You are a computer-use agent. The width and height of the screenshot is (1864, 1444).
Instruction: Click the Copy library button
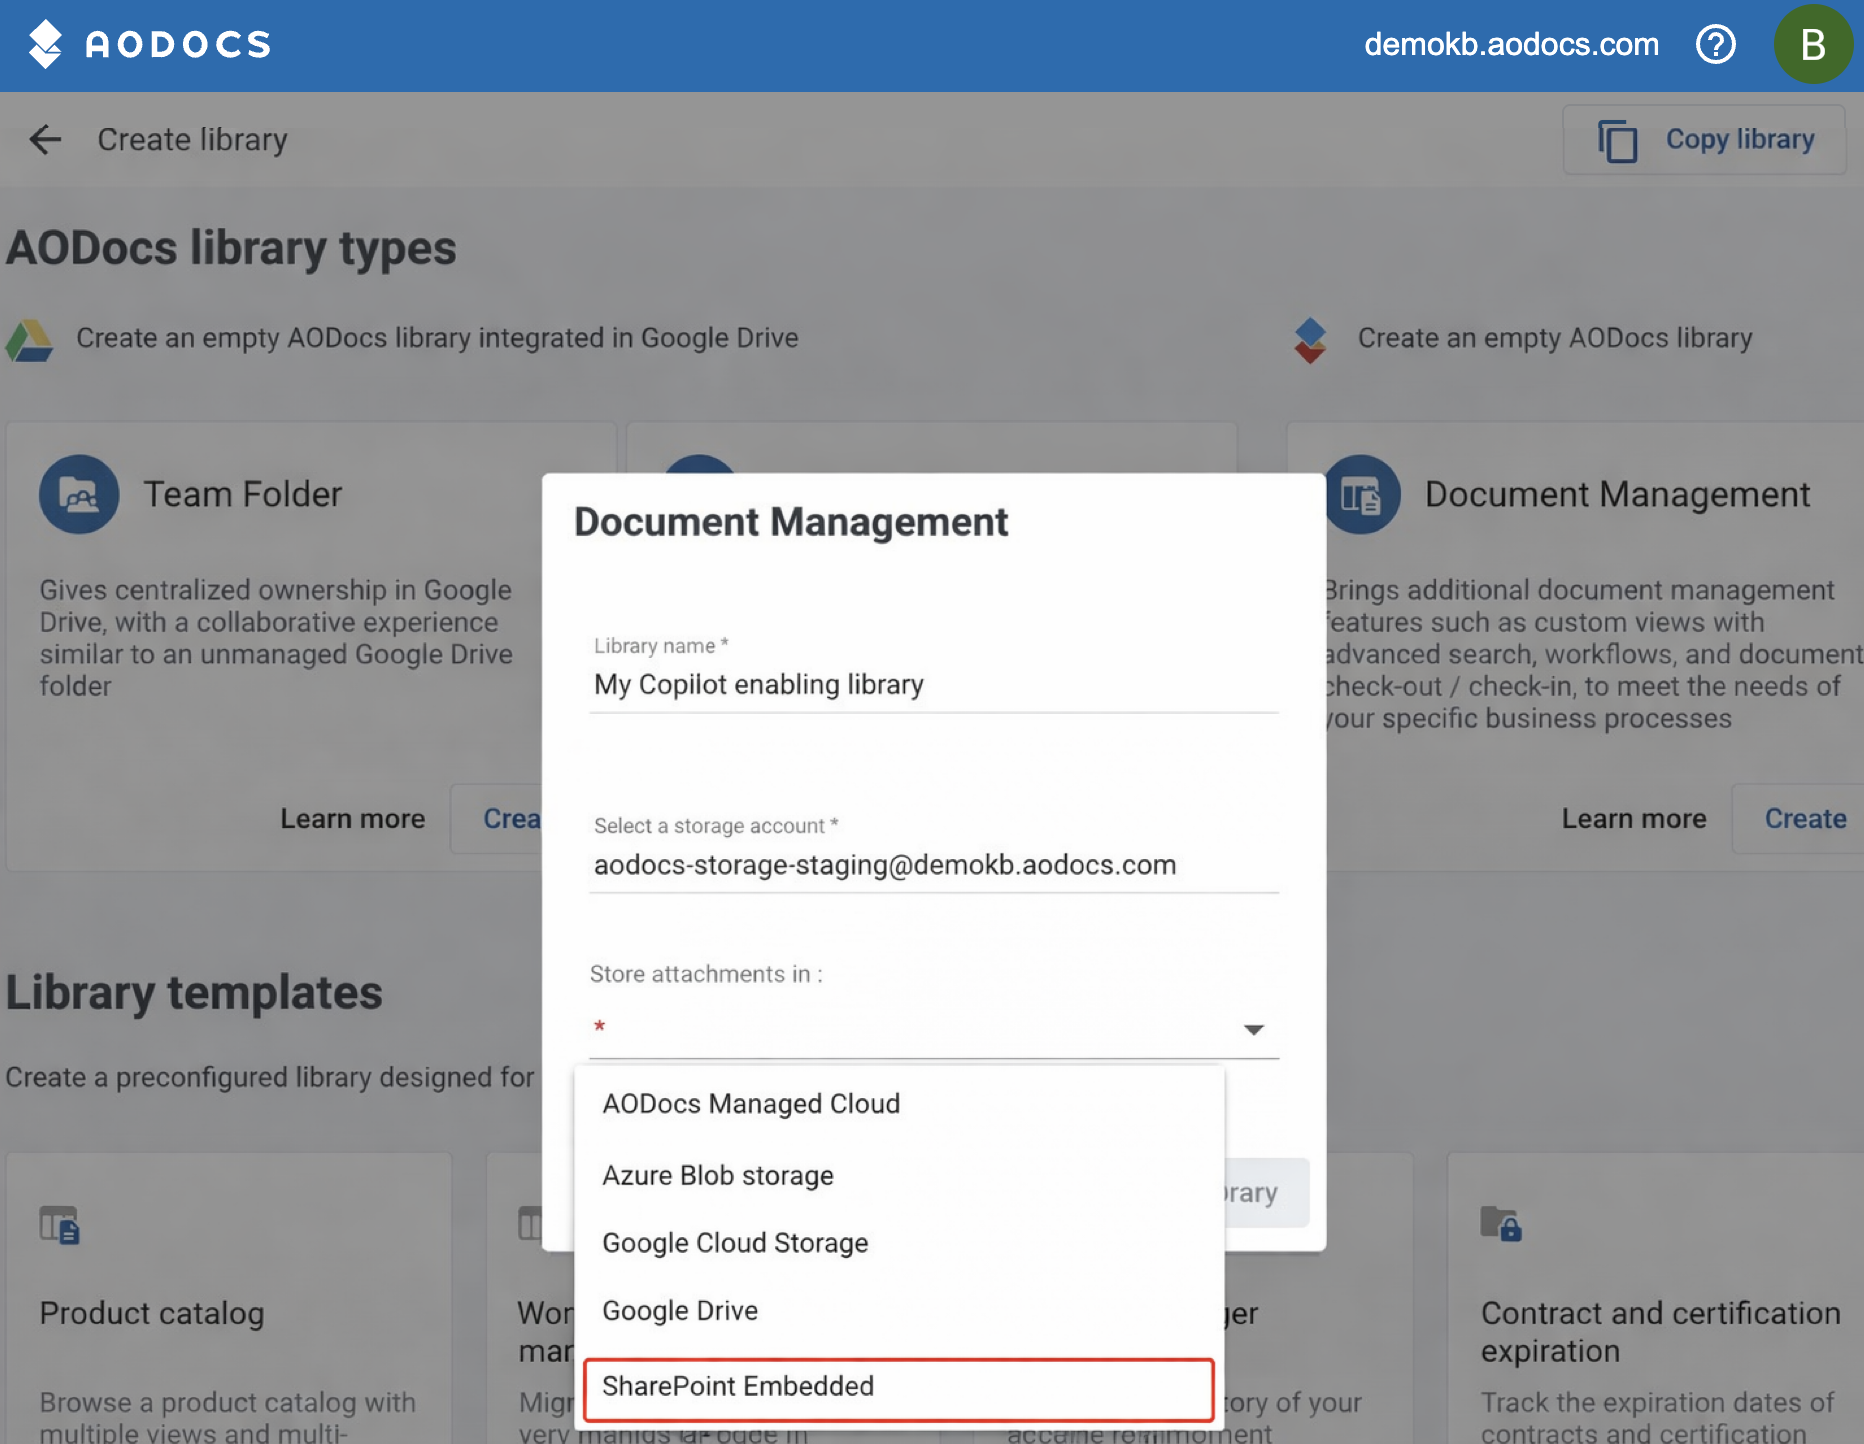pos(1705,140)
